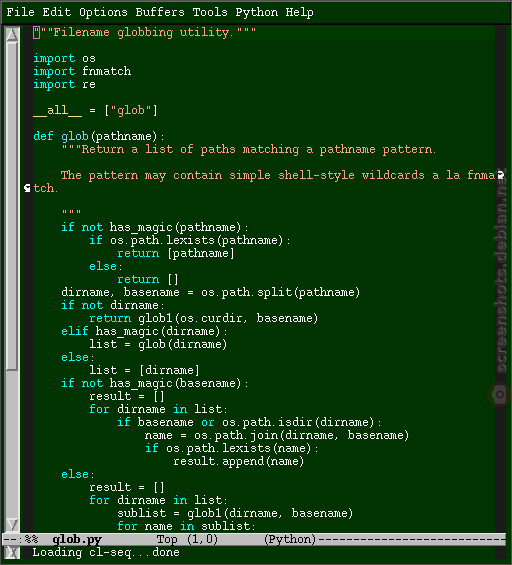Click the screenshots.debian.net camera watermark icon

pos(499,395)
